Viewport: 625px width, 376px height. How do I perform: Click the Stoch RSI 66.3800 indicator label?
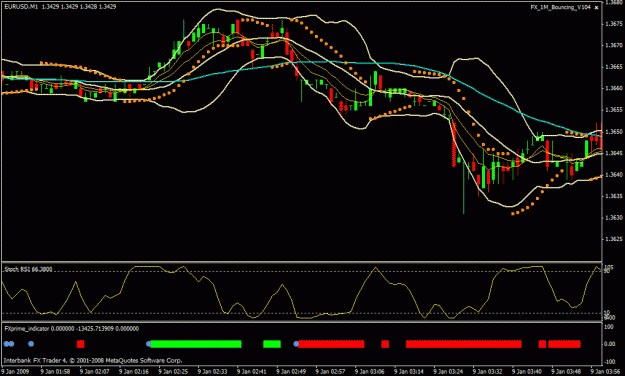28,269
